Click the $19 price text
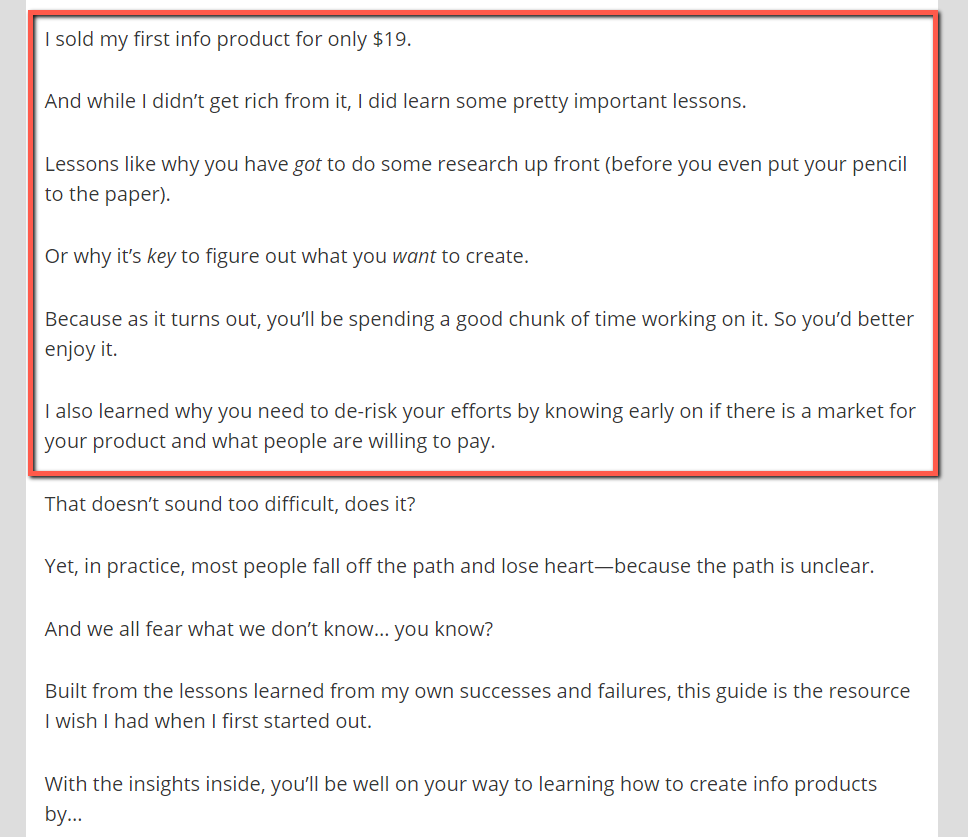The height and width of the screenshot is (837, 968). tap(389, 40)
